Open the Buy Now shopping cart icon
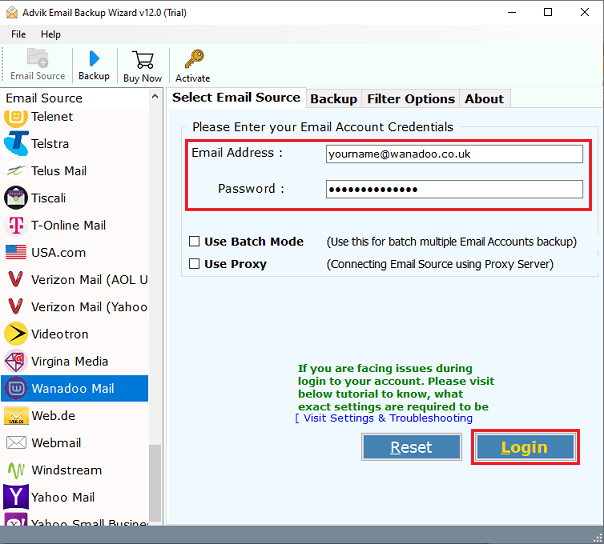Viewport: 604px width, 544px height. (143, 60)
